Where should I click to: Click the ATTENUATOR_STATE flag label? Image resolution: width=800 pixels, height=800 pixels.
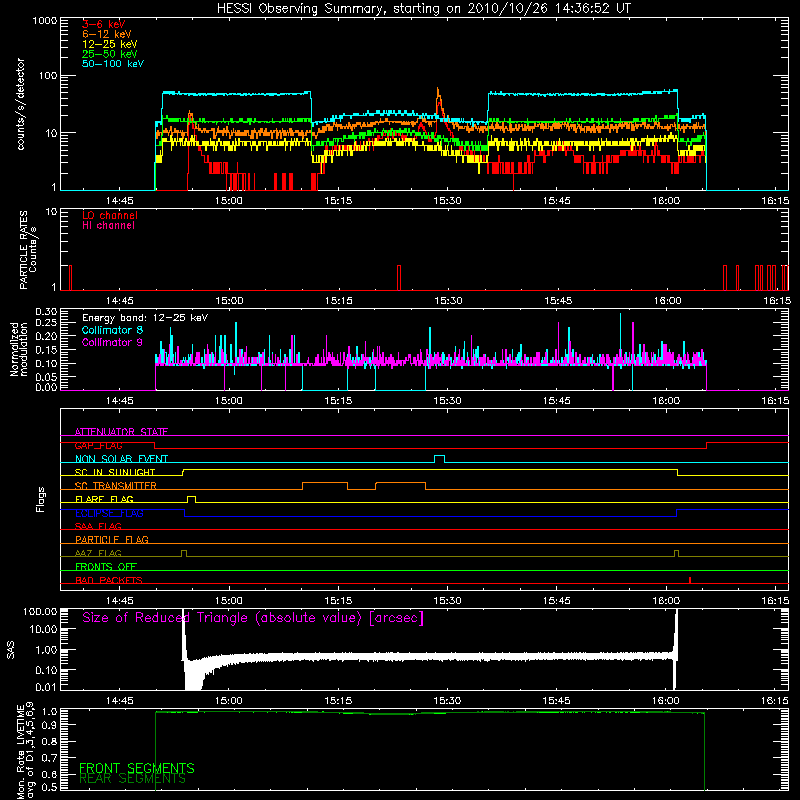[121, 432]
